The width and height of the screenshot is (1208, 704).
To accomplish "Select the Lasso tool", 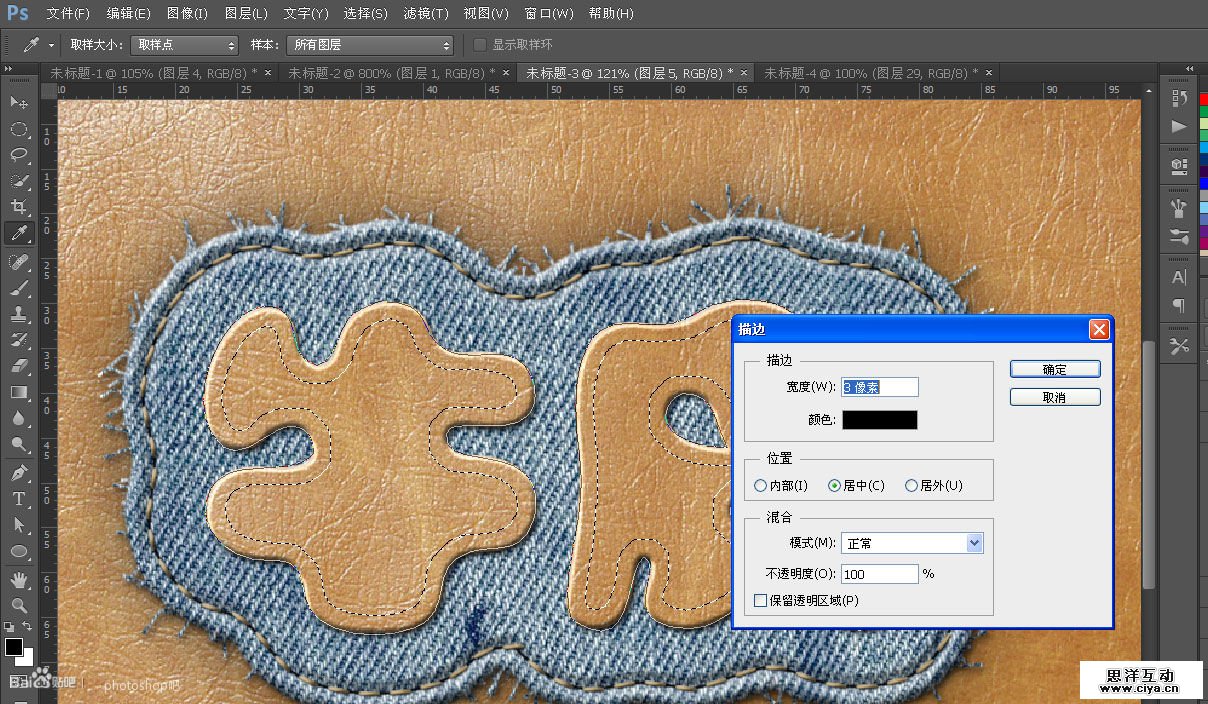I will 19,155.
